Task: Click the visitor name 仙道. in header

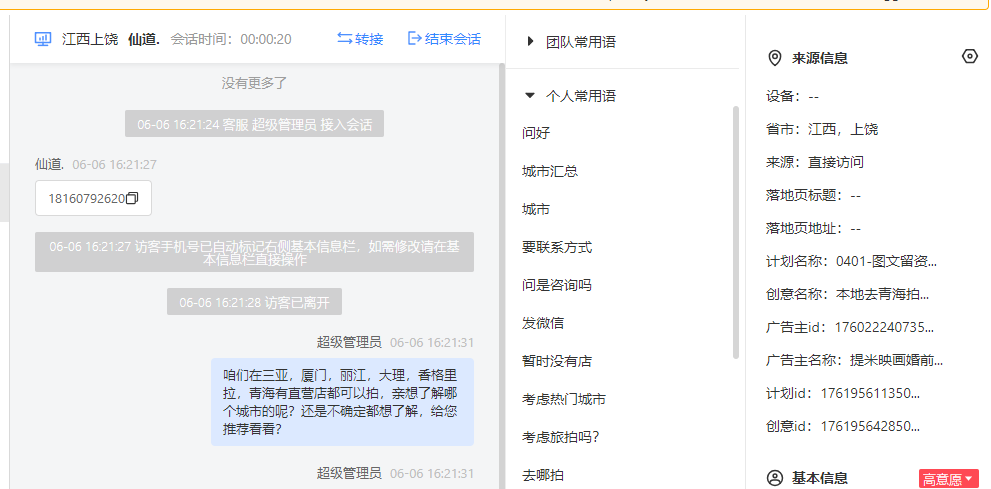Action: pos(143,39)
